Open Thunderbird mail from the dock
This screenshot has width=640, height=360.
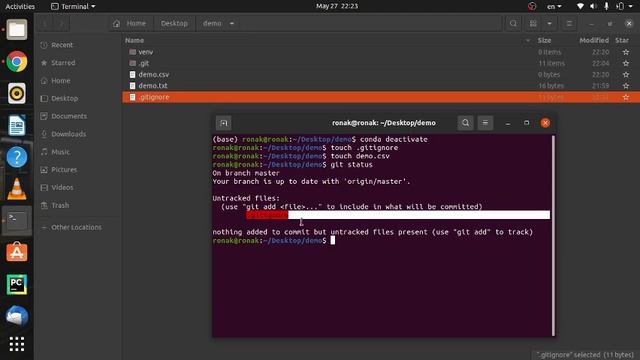click(x=17, y=316)
